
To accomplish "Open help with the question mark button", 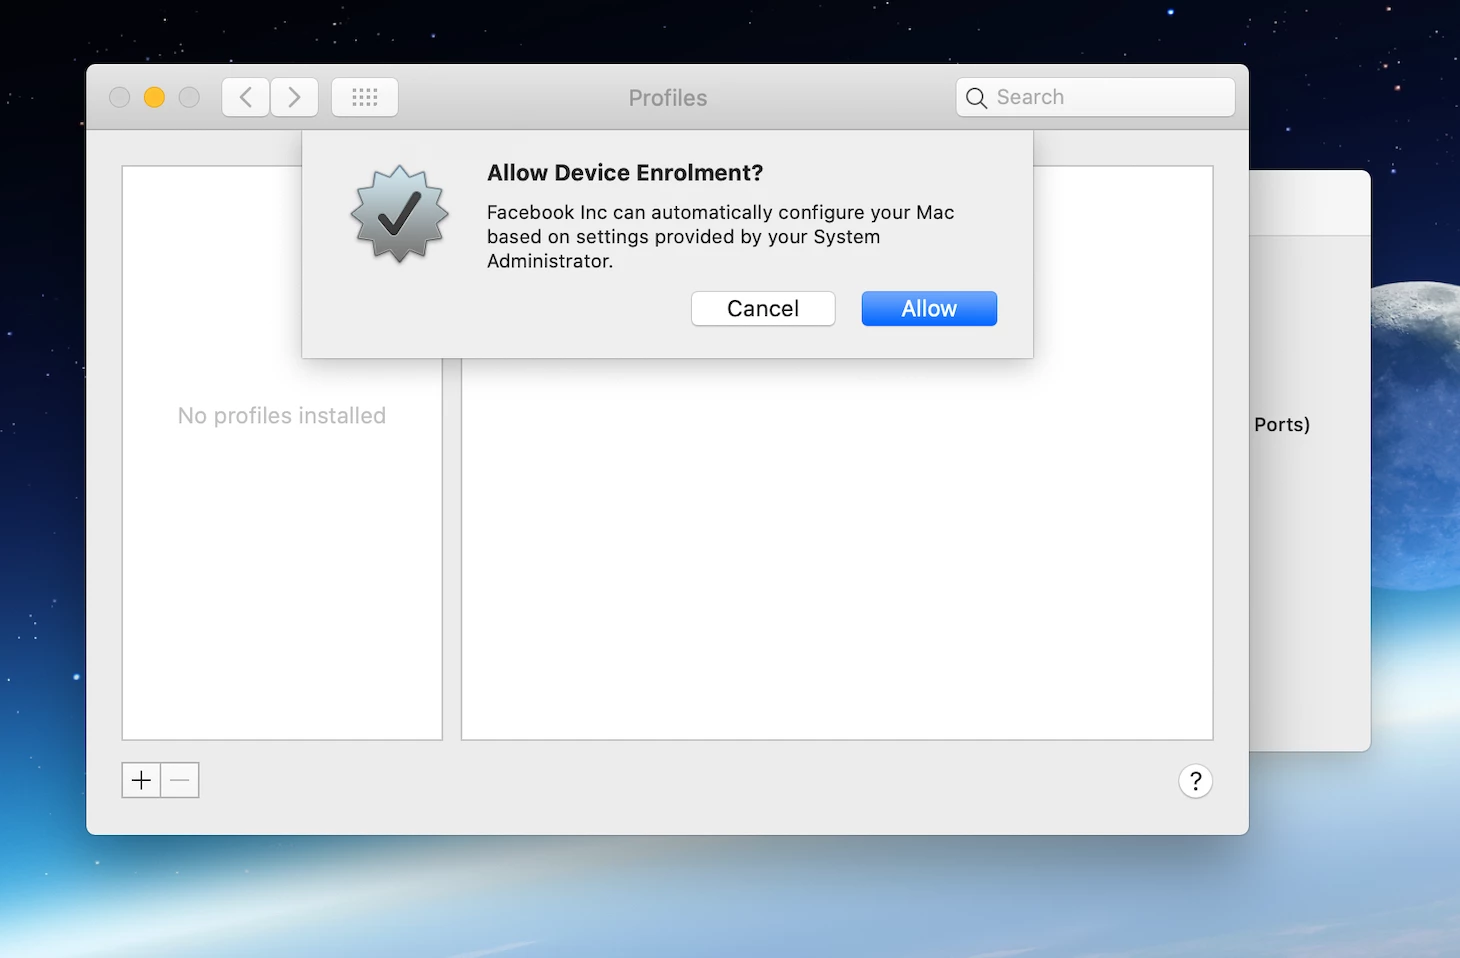I will tap(1195, 781).
